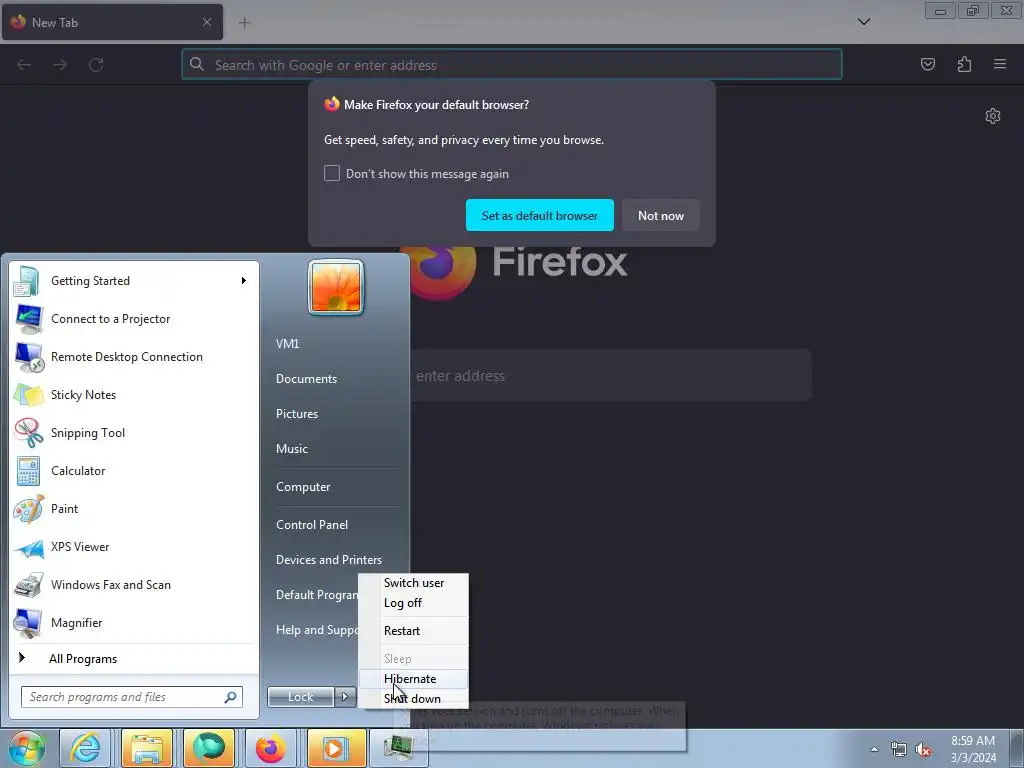1024x768 pixels.
Task: Launch Connect to a Projector
Action: coord(134,319)
